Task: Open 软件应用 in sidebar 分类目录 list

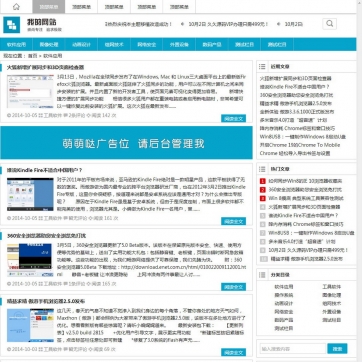Action: (284, 287)
